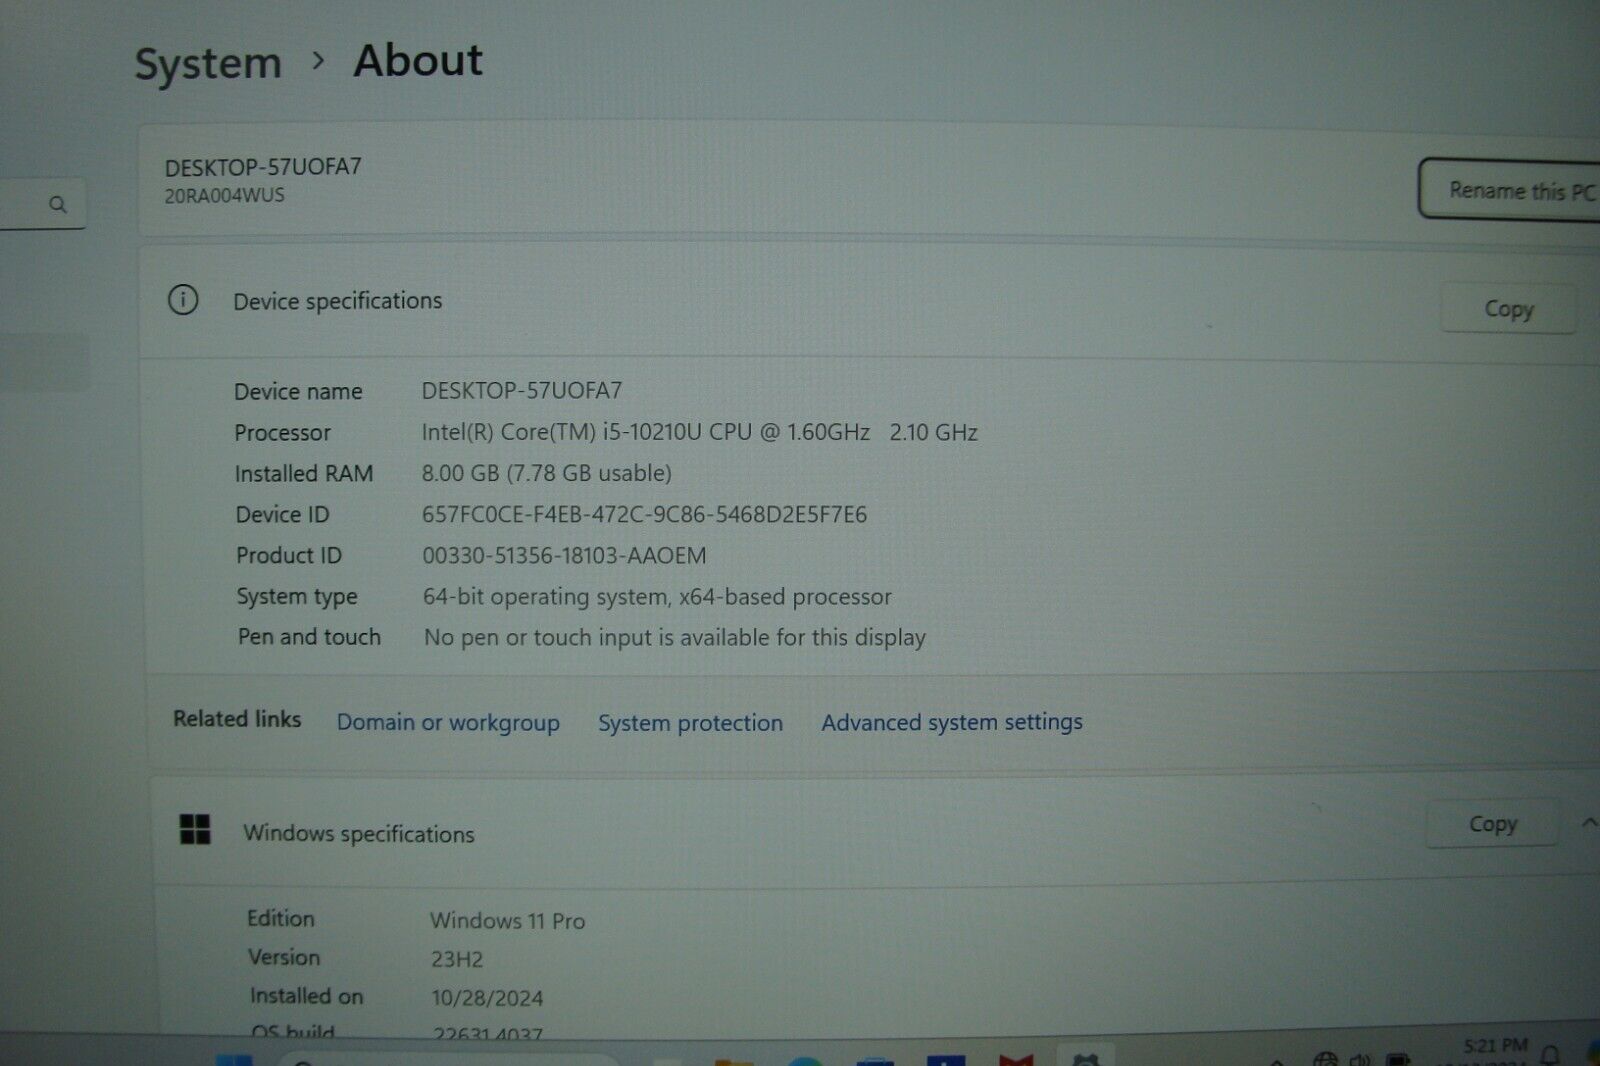Open Advanced system settings link

pos(952,722)
